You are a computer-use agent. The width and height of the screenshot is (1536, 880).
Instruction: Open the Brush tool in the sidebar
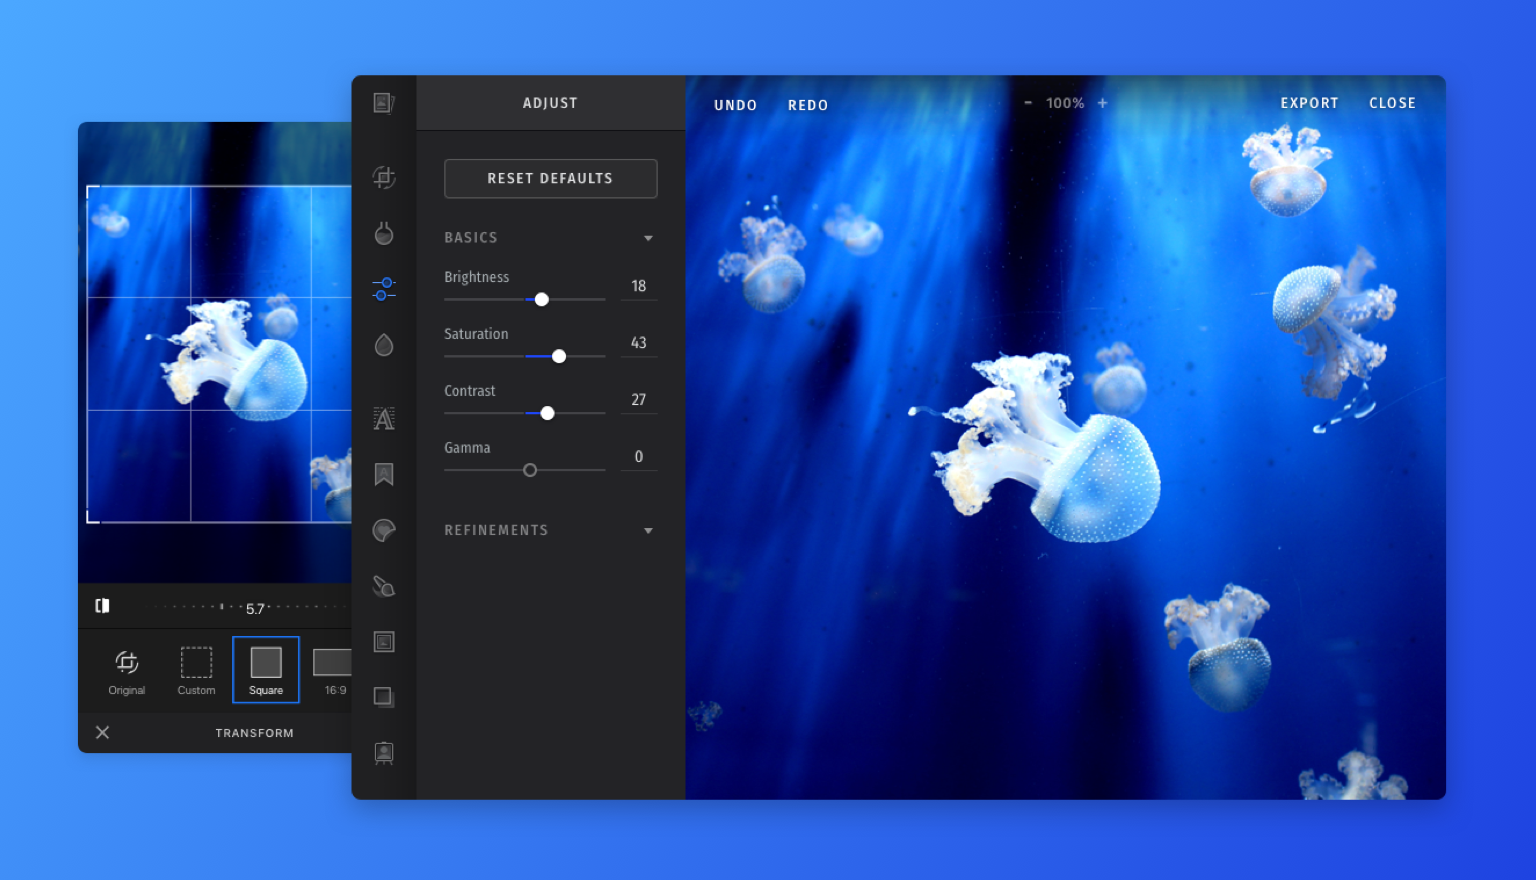tap(384, 587)
